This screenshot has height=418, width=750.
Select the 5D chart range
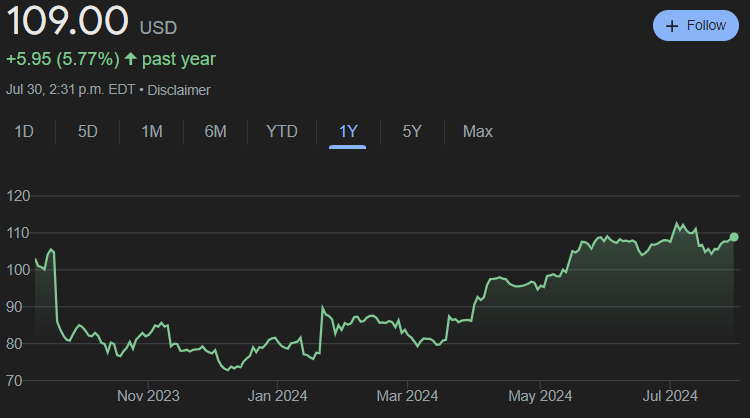(x=88, y=132)
